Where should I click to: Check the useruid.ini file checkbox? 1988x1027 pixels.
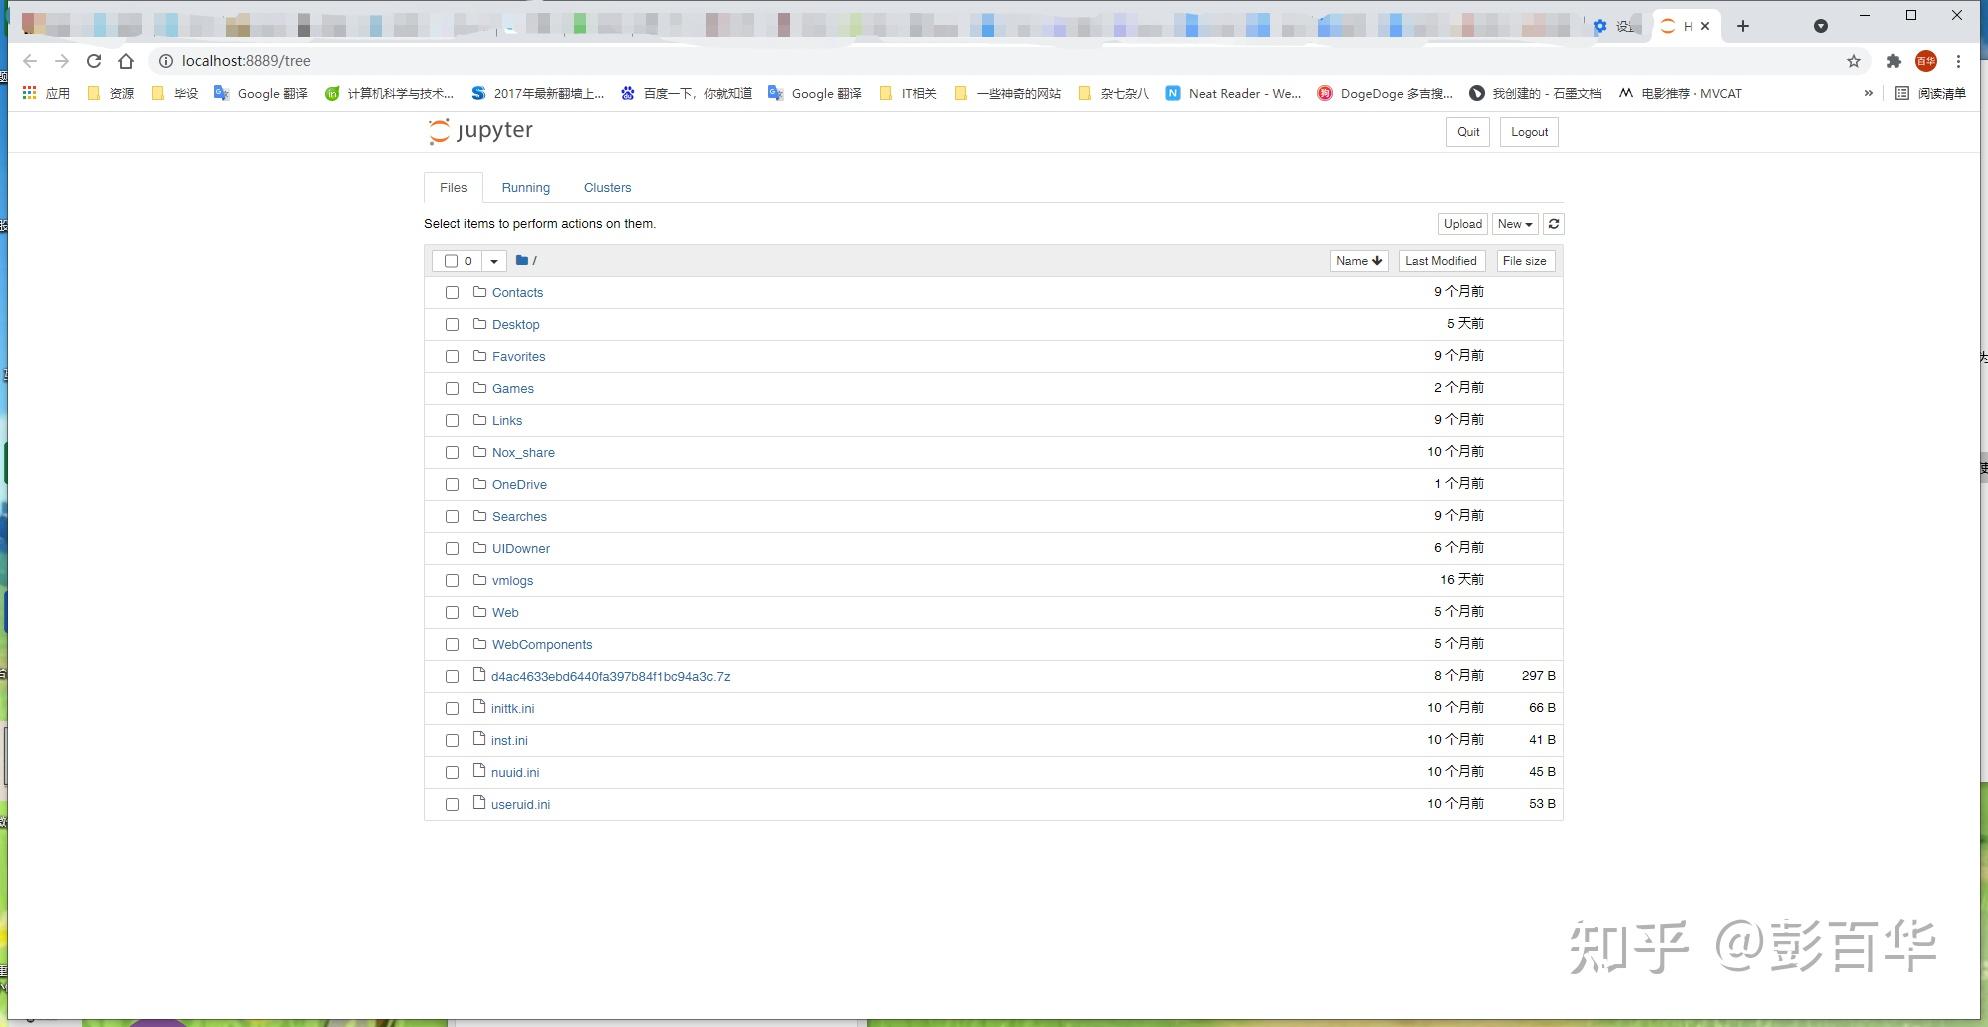452,805
